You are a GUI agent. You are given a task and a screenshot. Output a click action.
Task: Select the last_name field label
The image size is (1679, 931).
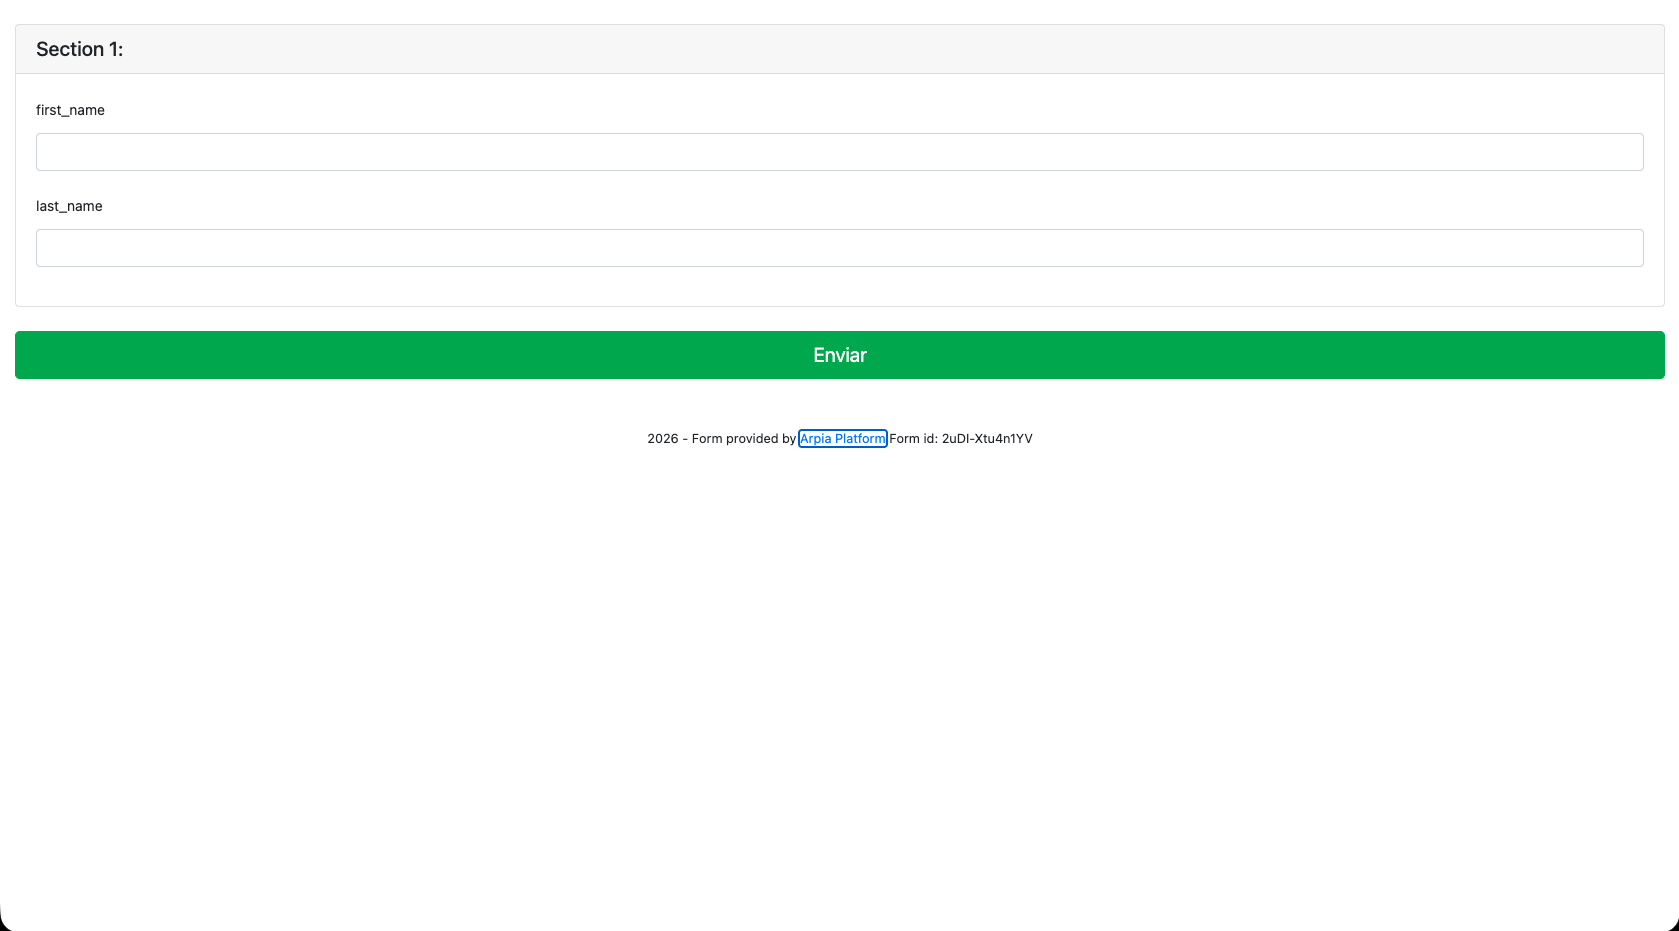(x=69, y=206)
